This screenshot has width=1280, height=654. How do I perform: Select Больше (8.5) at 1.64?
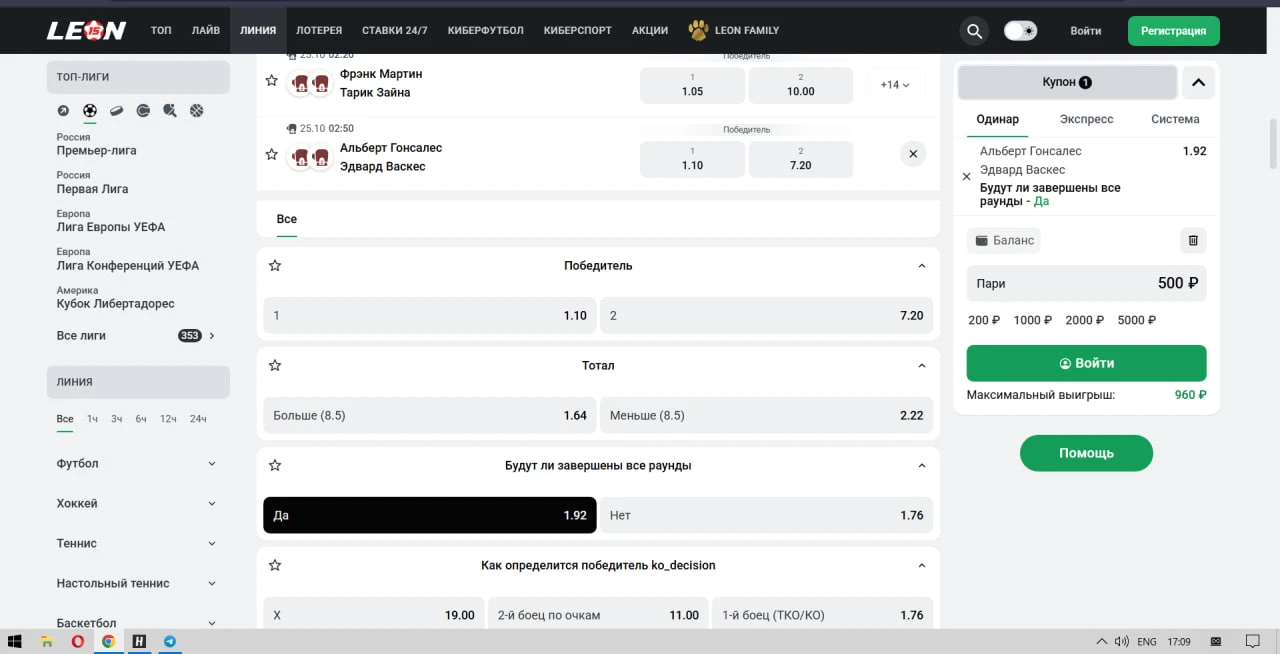tap(430, 415)
